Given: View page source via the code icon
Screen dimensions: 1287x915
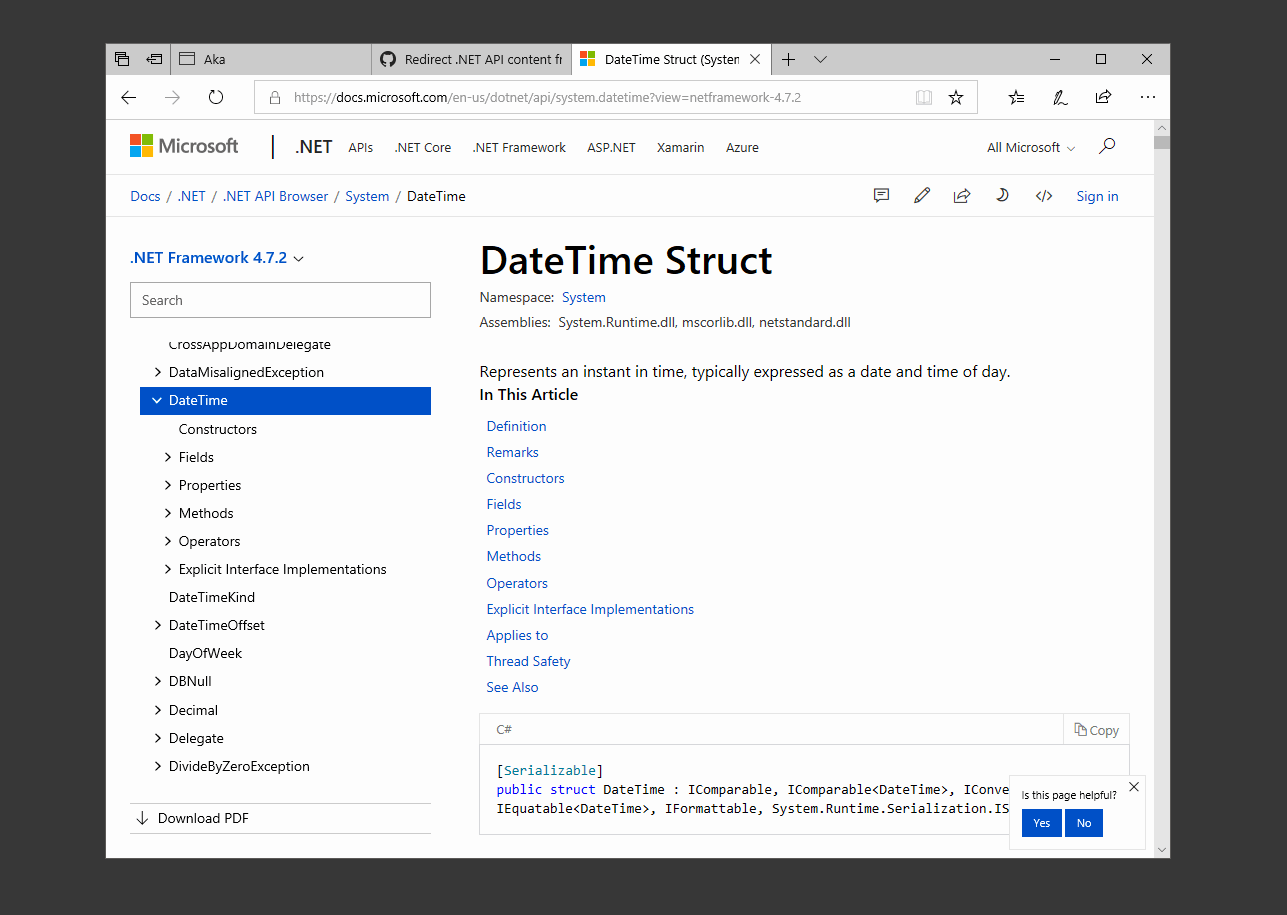Looking at the screenshot, I should [x=1043, y=195].
